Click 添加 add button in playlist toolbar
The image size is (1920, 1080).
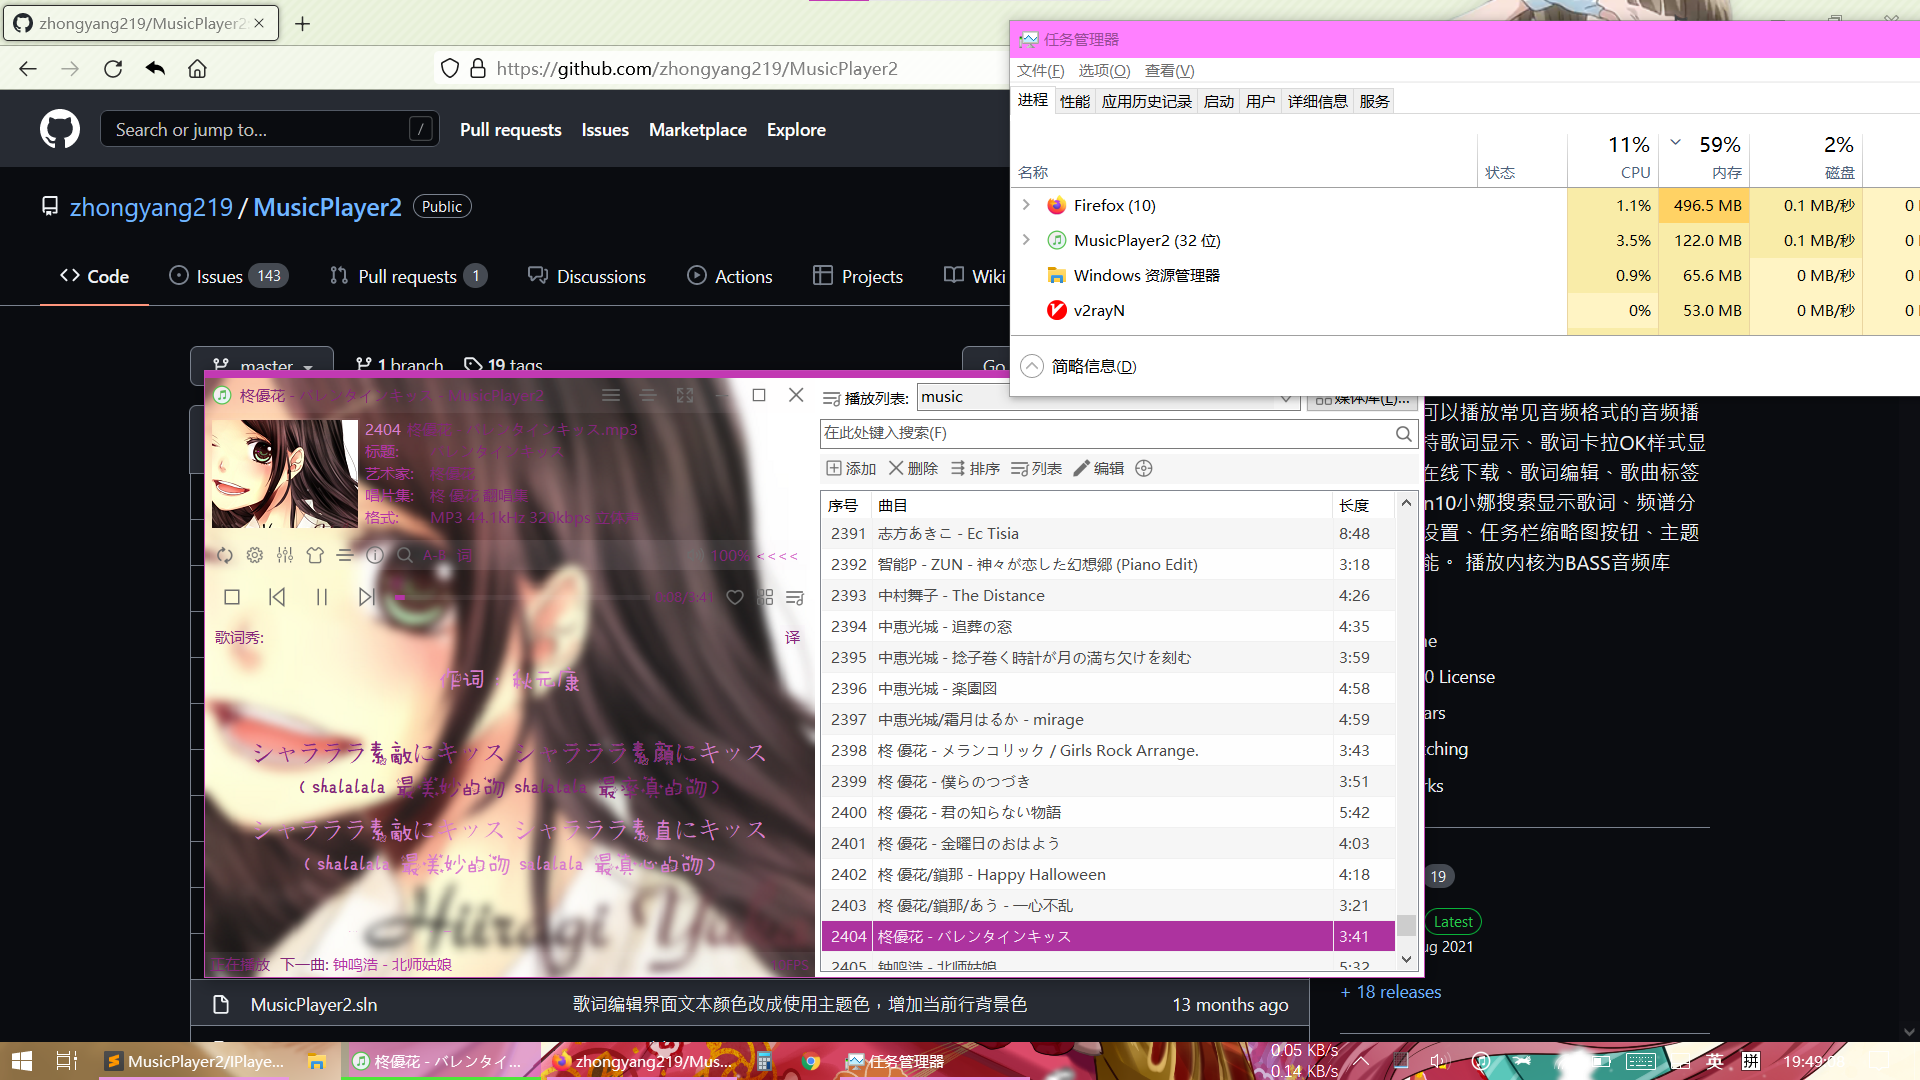[x=851, y=468]
